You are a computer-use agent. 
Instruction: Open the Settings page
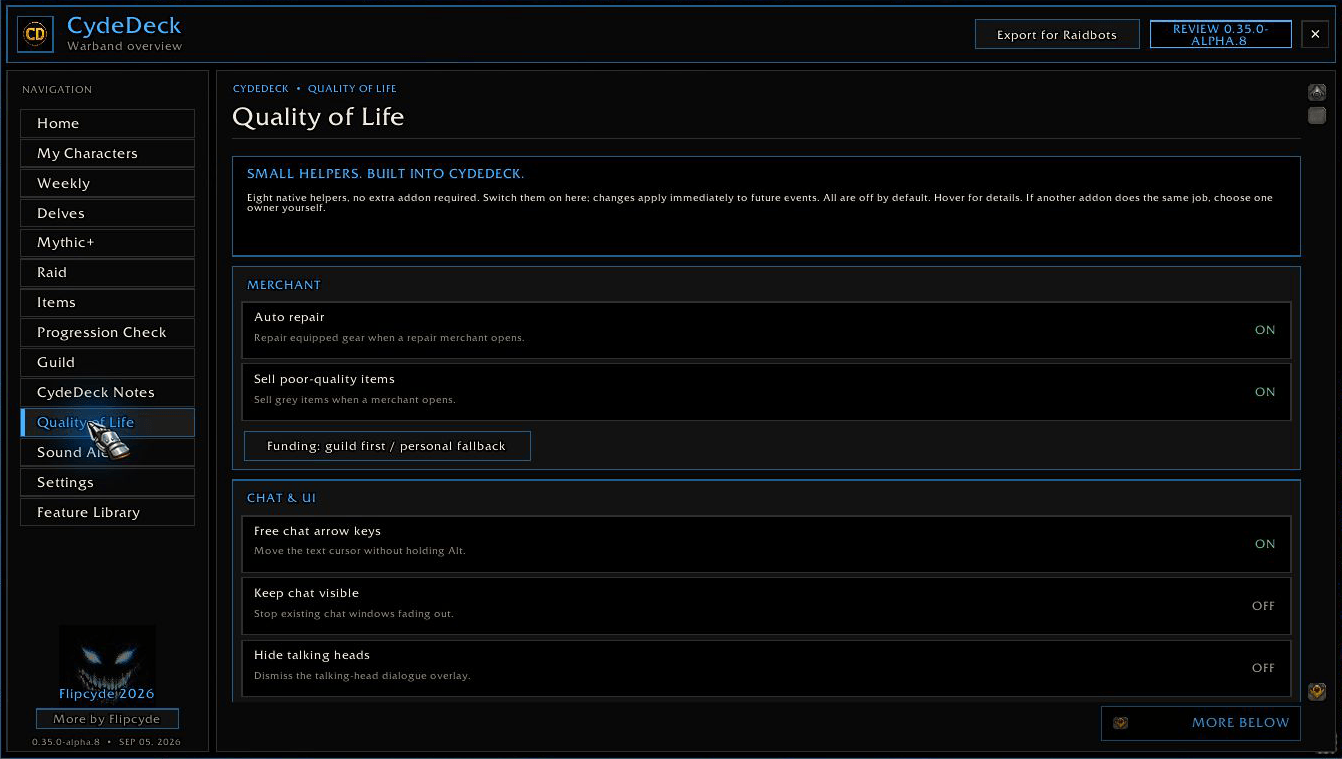click(107, 482)
